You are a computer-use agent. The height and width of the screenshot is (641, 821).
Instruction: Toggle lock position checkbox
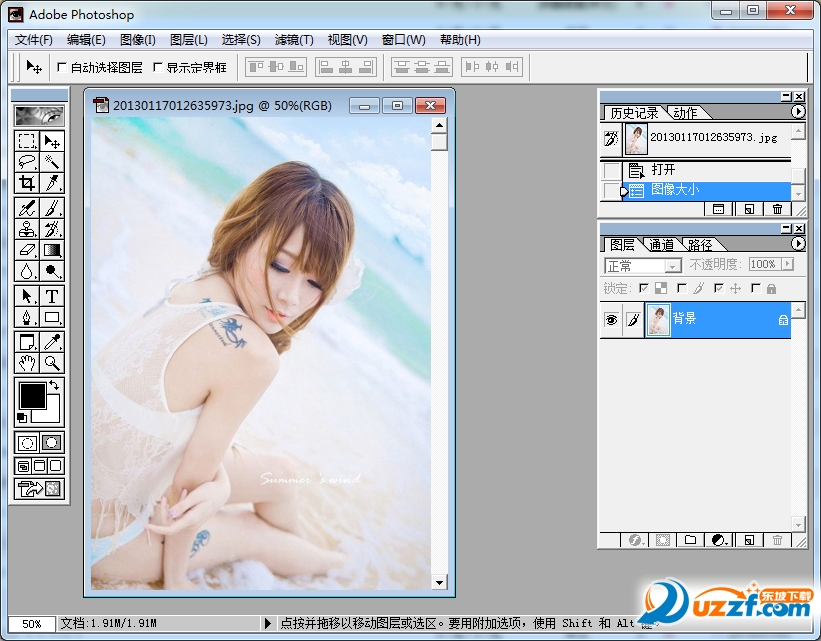point(718,288)
